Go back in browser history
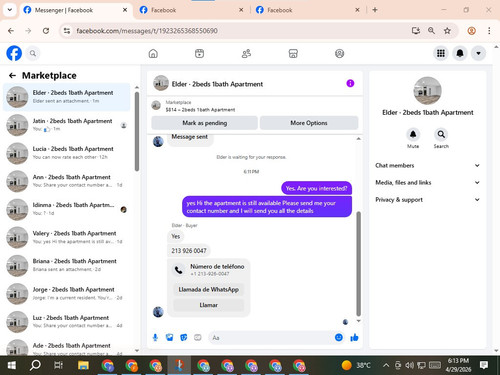 click(11, 31)
